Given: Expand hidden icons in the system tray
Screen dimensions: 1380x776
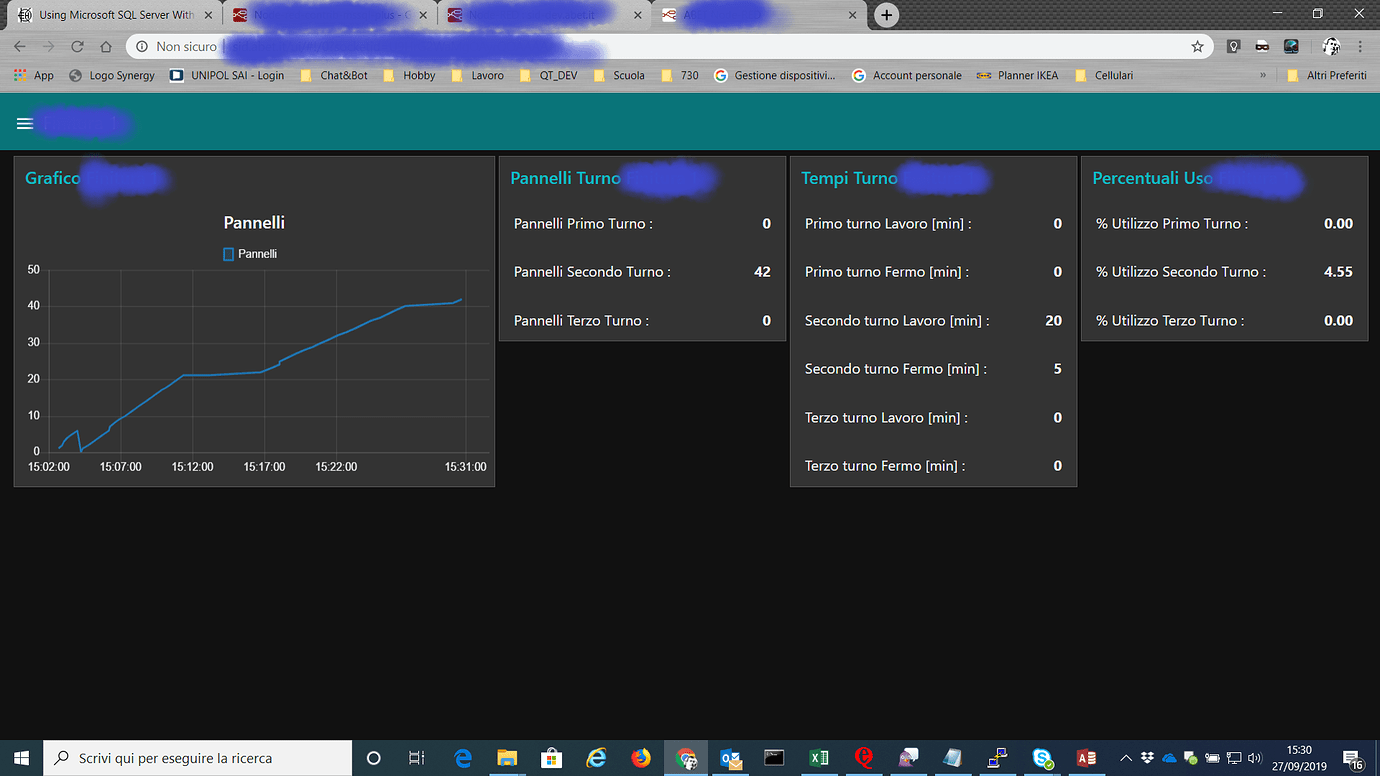Looking at the screenshot, I should (1125, 757).
